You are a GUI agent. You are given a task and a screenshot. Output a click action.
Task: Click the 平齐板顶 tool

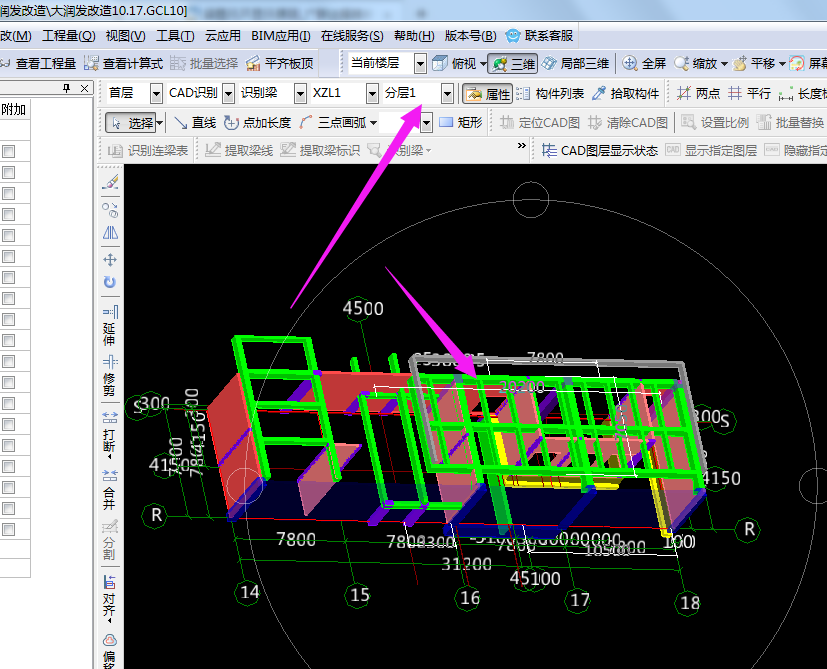click(280, 64)
